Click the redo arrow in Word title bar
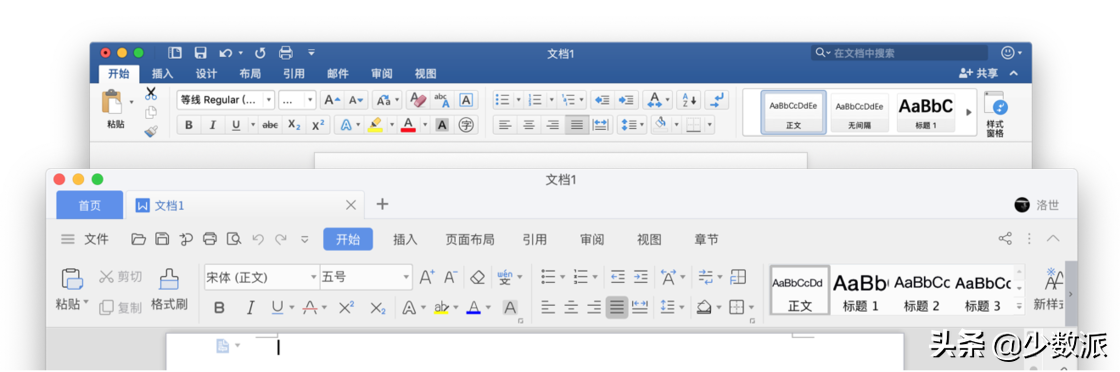This screenshot has width=1120, height=372. (260, 53)
